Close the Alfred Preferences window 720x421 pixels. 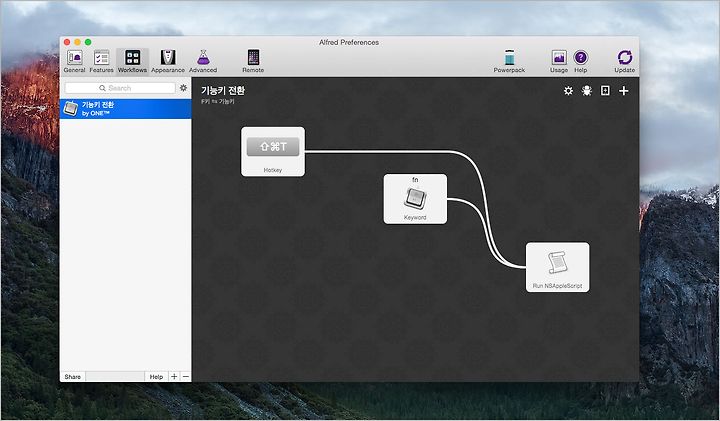pos(67,42)
